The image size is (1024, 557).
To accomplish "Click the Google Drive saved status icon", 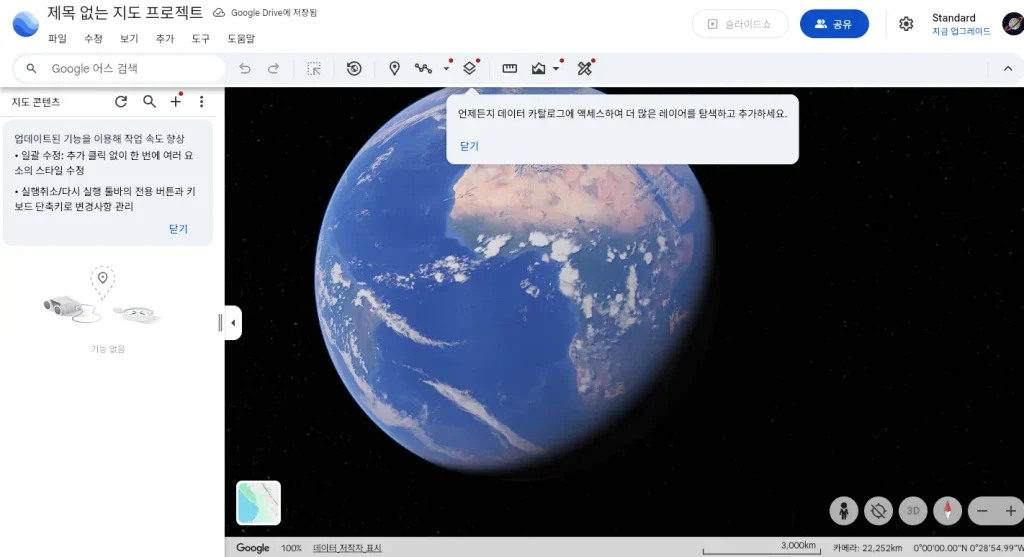I will pos(219,13).
